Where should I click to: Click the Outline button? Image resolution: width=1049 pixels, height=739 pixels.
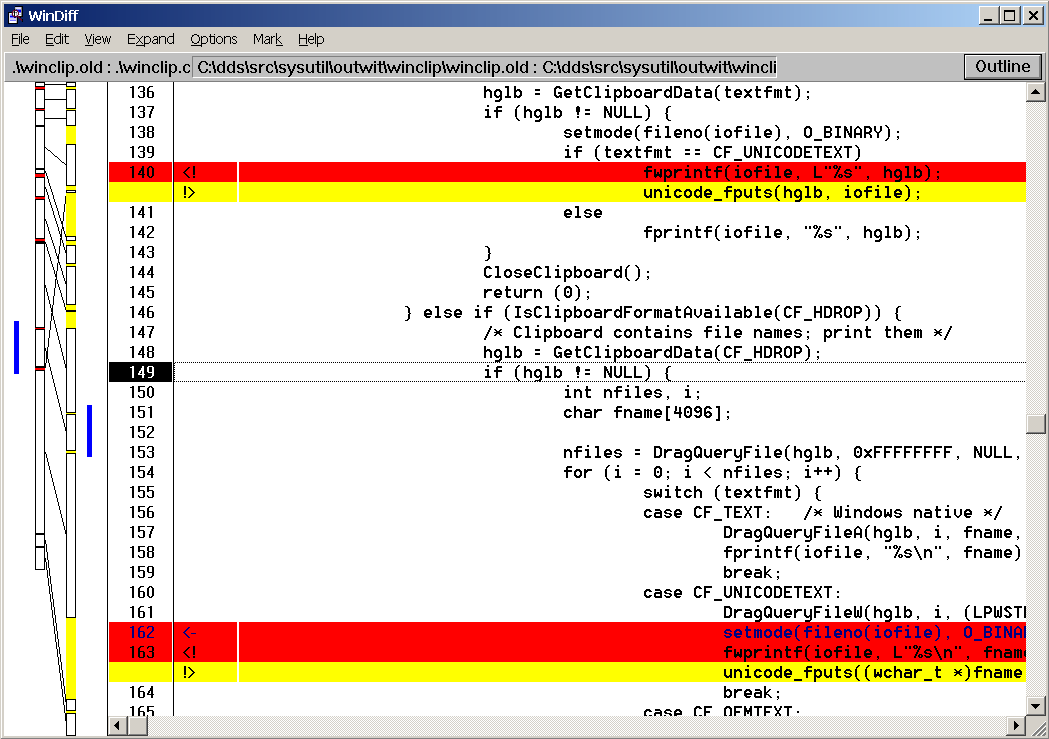coord(1002,66)
